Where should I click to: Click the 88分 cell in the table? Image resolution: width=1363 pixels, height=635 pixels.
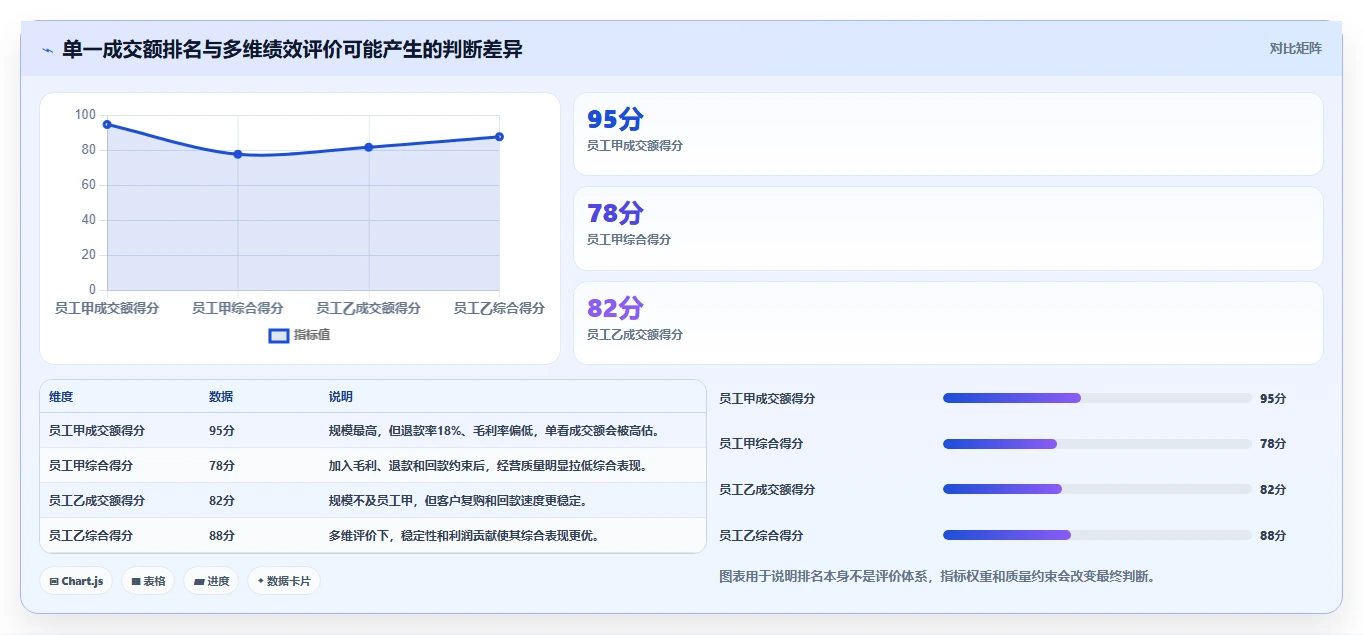(222, 536)
